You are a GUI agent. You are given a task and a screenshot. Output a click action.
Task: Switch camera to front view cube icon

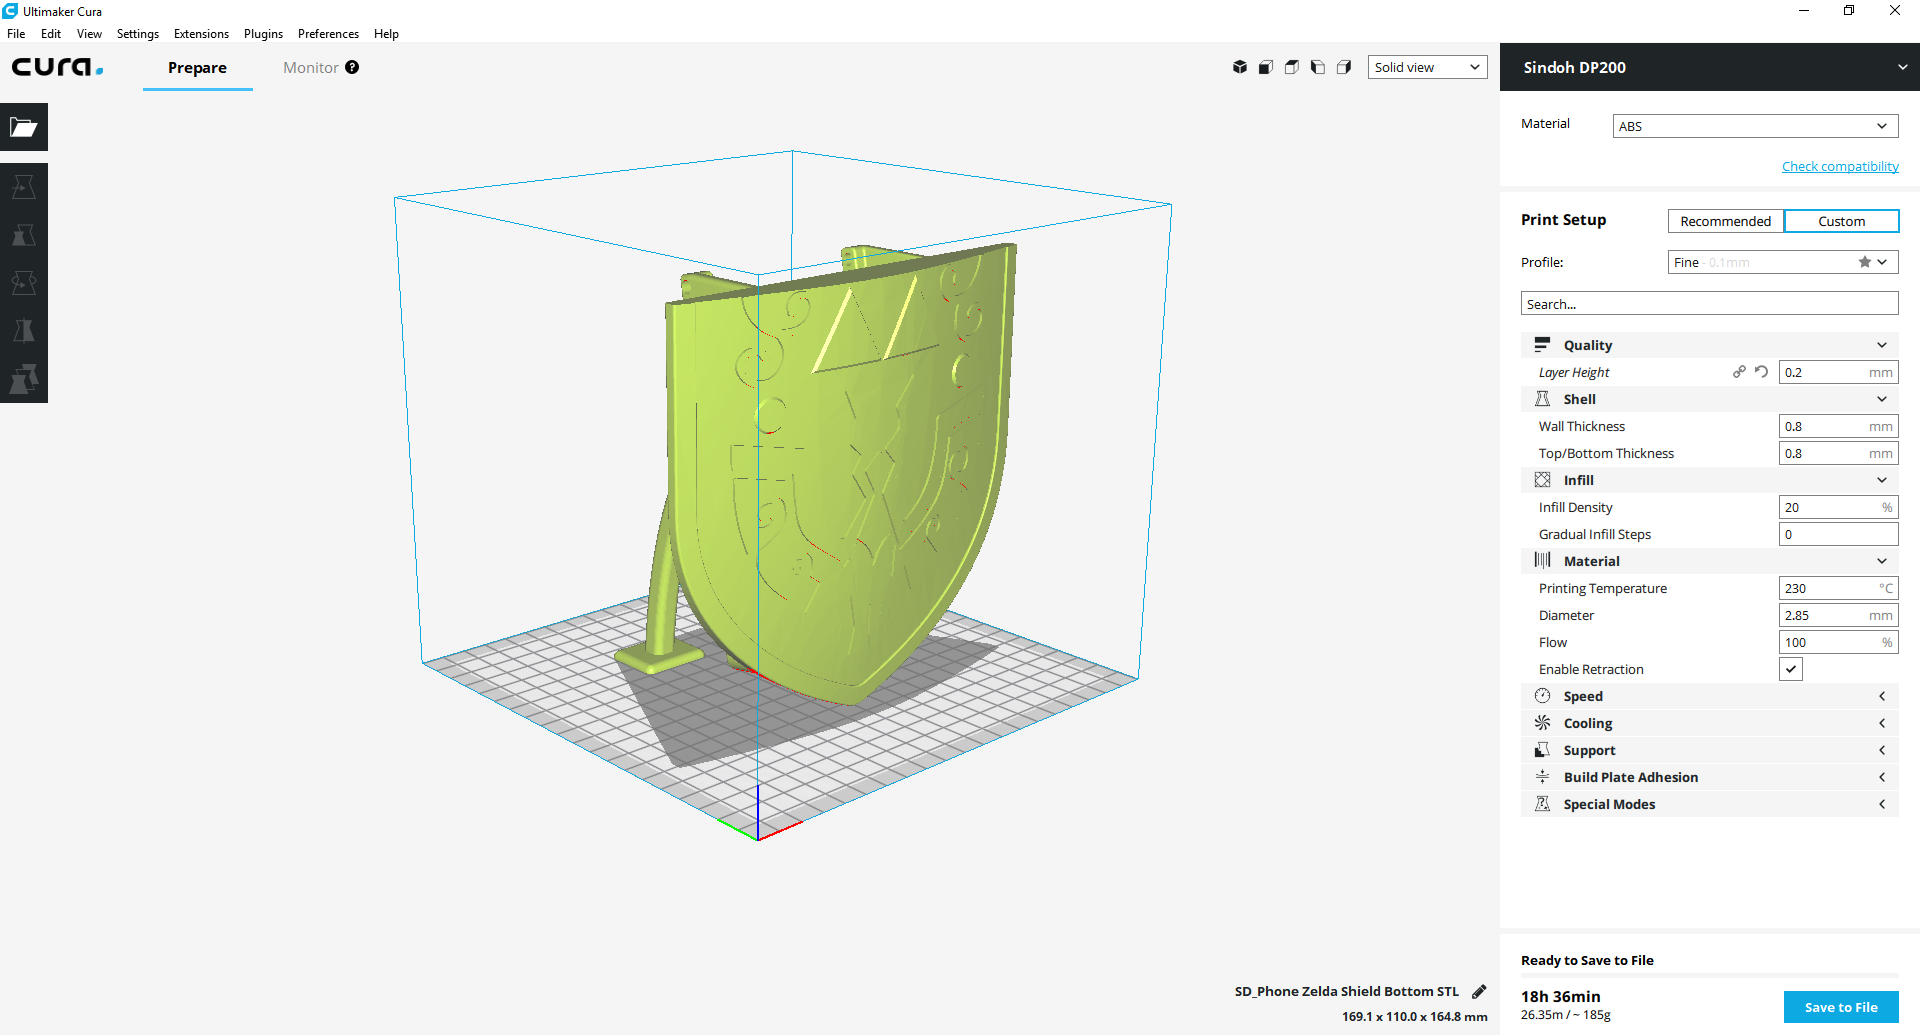coord(1266,67)
